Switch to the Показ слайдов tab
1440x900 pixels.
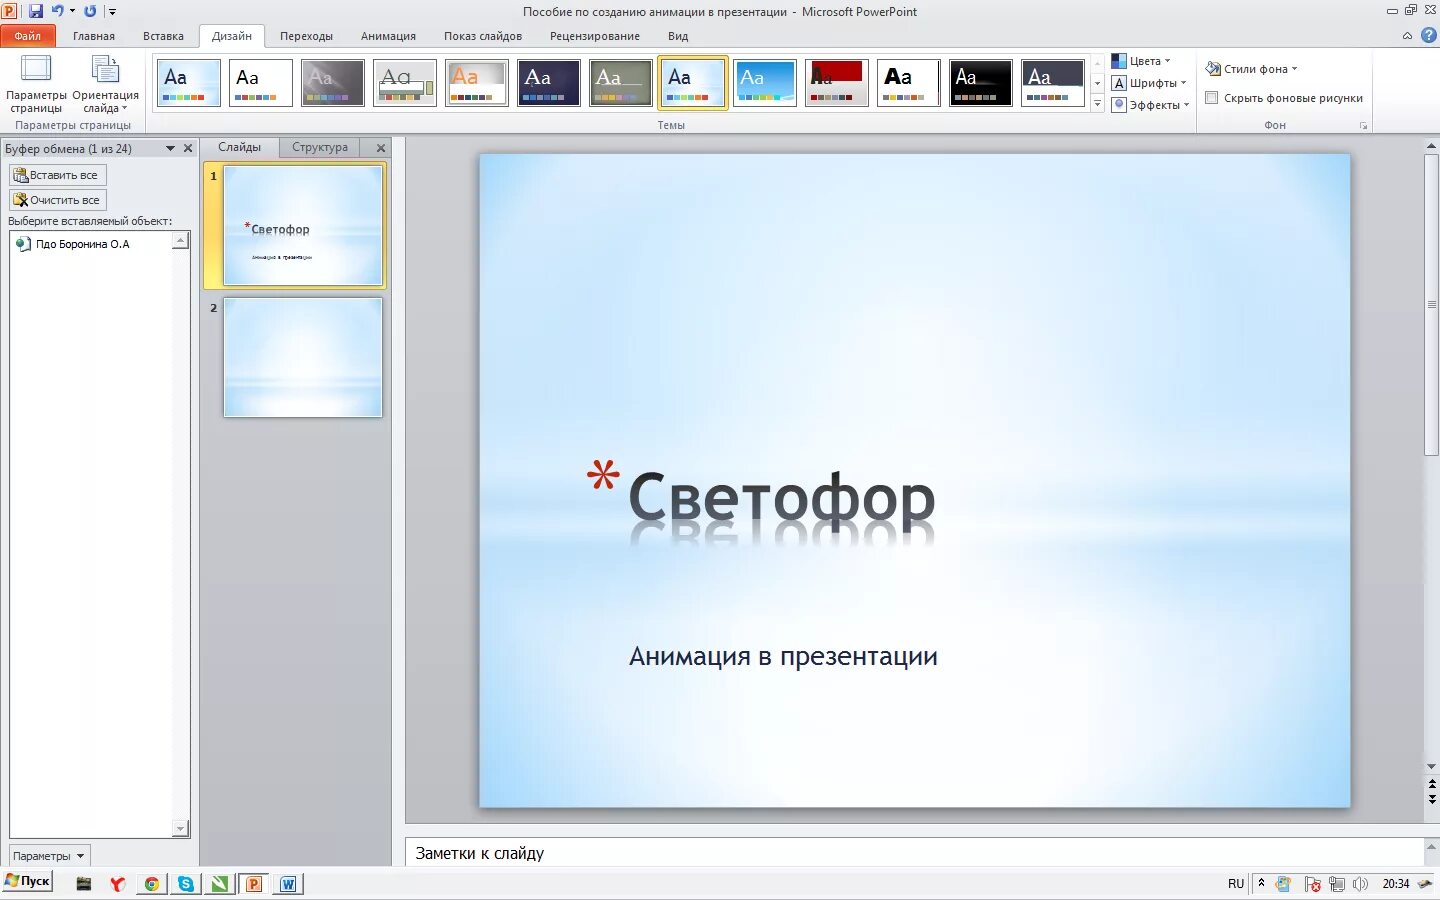coord(483,36)
